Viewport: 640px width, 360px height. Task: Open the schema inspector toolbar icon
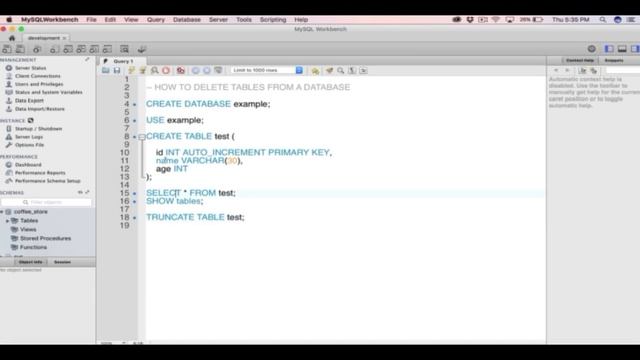pos(37,49)
